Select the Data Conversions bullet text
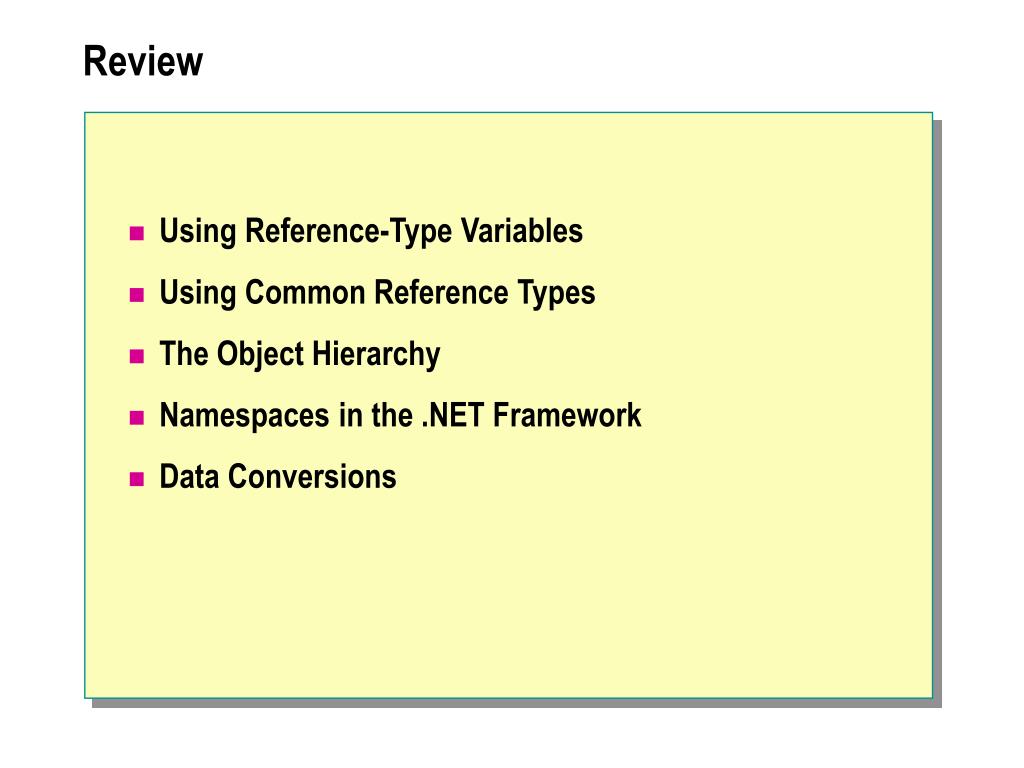The image size is (1024, 768). point(278,477)
